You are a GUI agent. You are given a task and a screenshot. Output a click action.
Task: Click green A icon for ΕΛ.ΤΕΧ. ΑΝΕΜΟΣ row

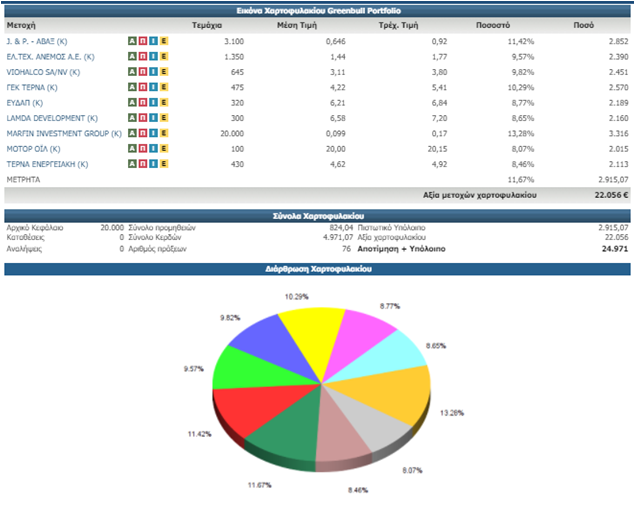[132, 56]
